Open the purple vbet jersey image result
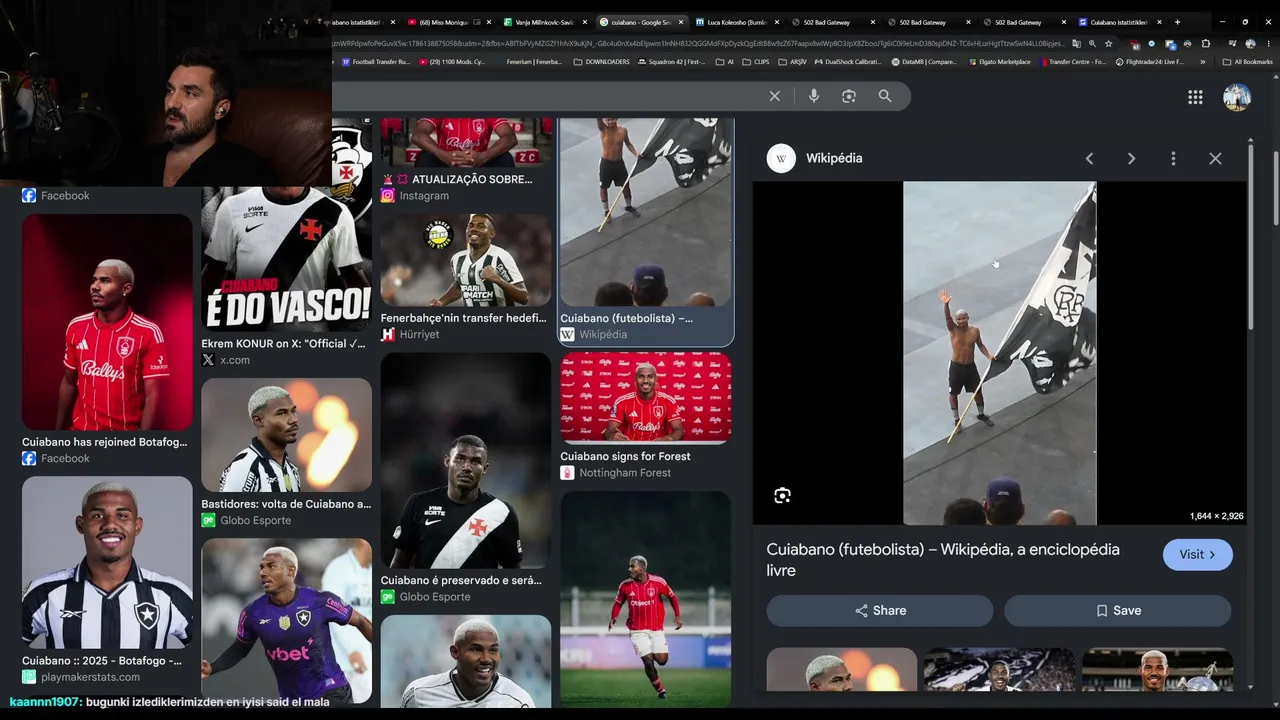 click(x=286, y=621)
